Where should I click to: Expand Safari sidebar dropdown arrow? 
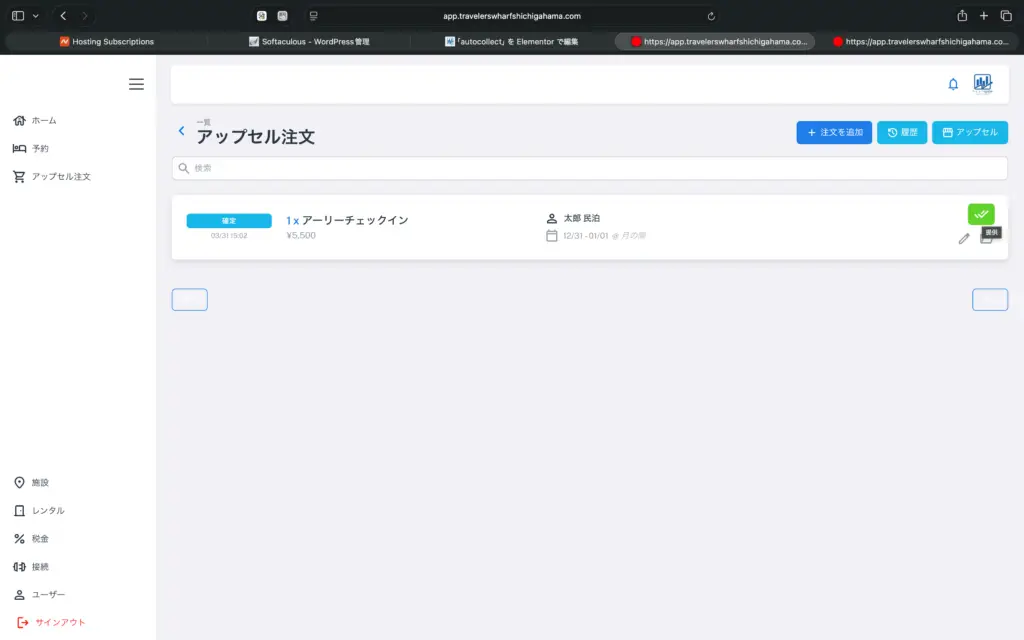click(x=36, y=16)
